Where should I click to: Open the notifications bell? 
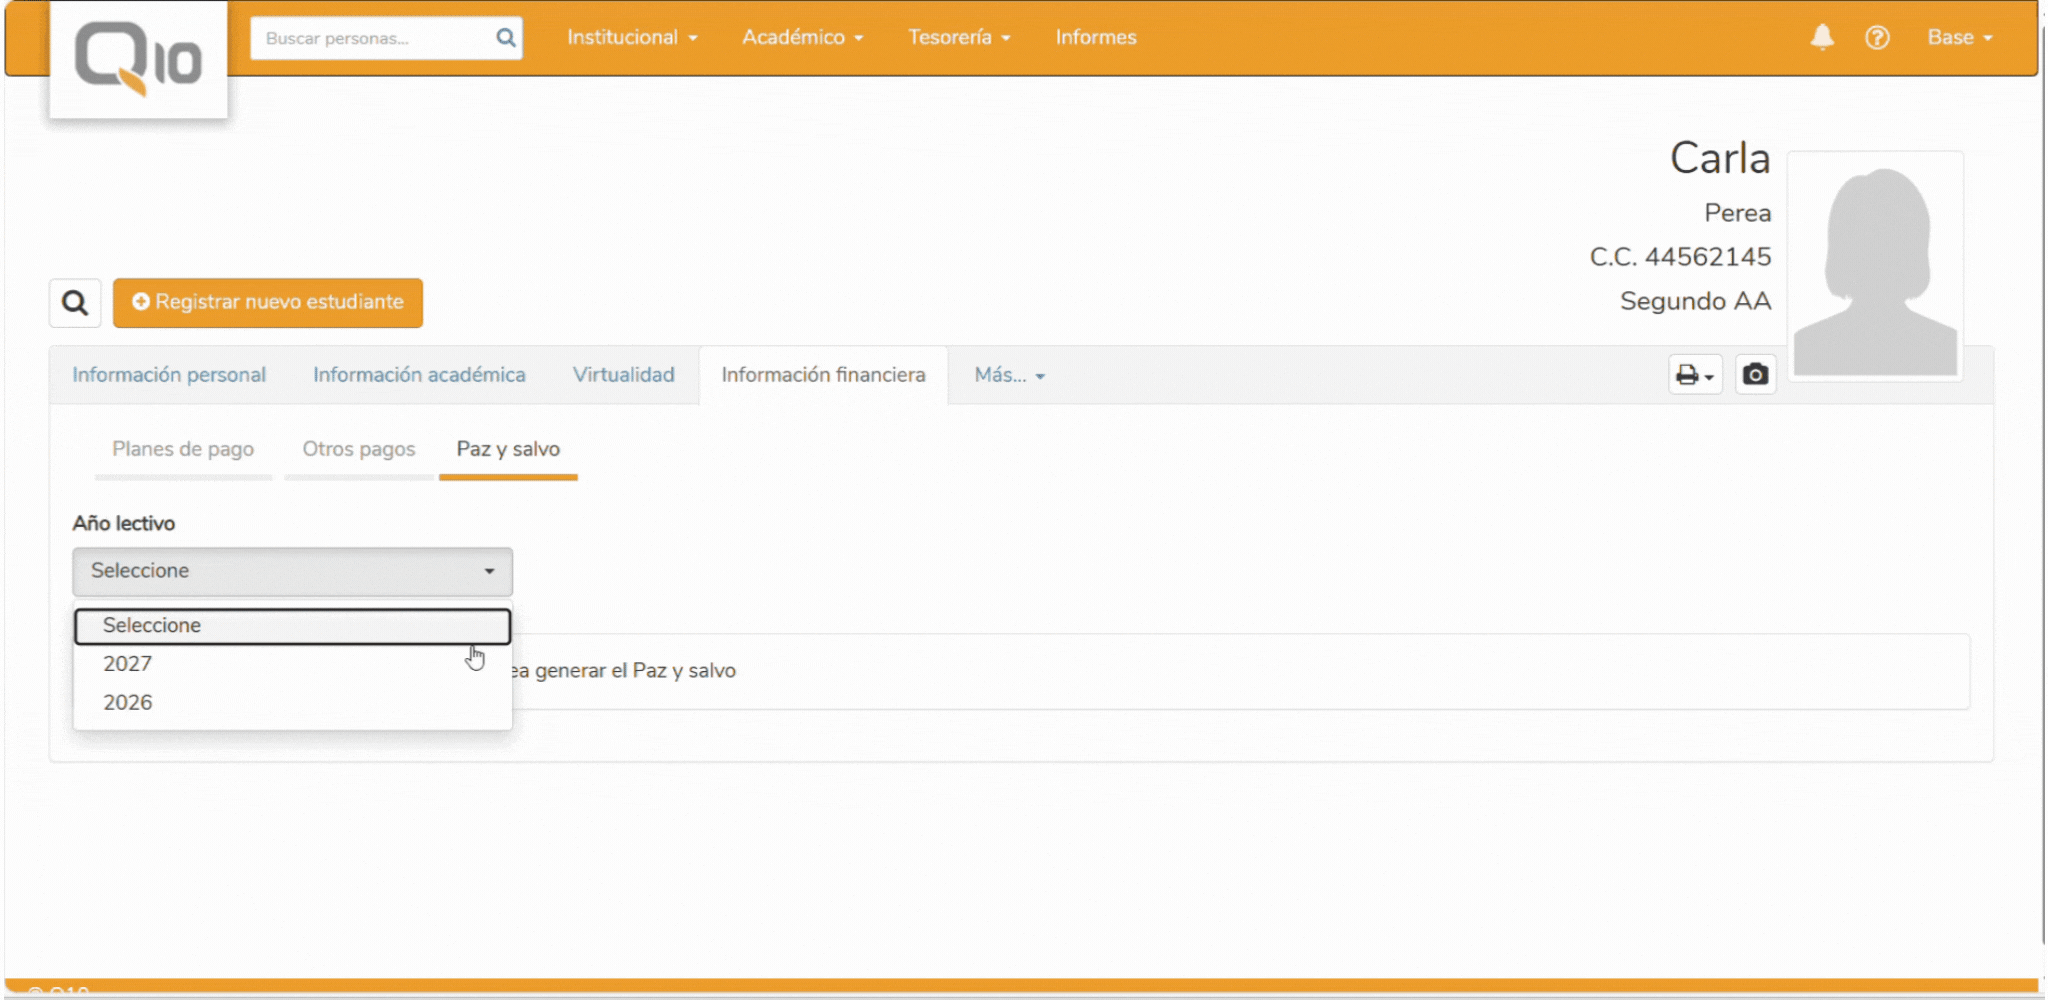(x=1822, y=37)
